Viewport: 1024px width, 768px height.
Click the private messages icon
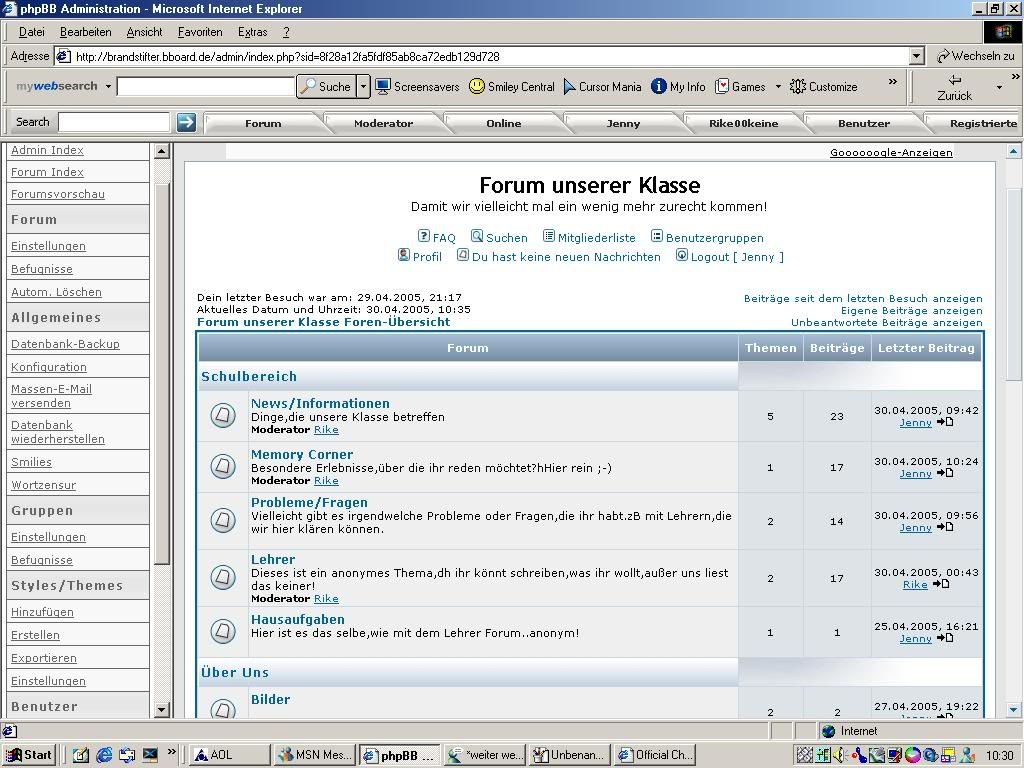[x=463, y=255]
